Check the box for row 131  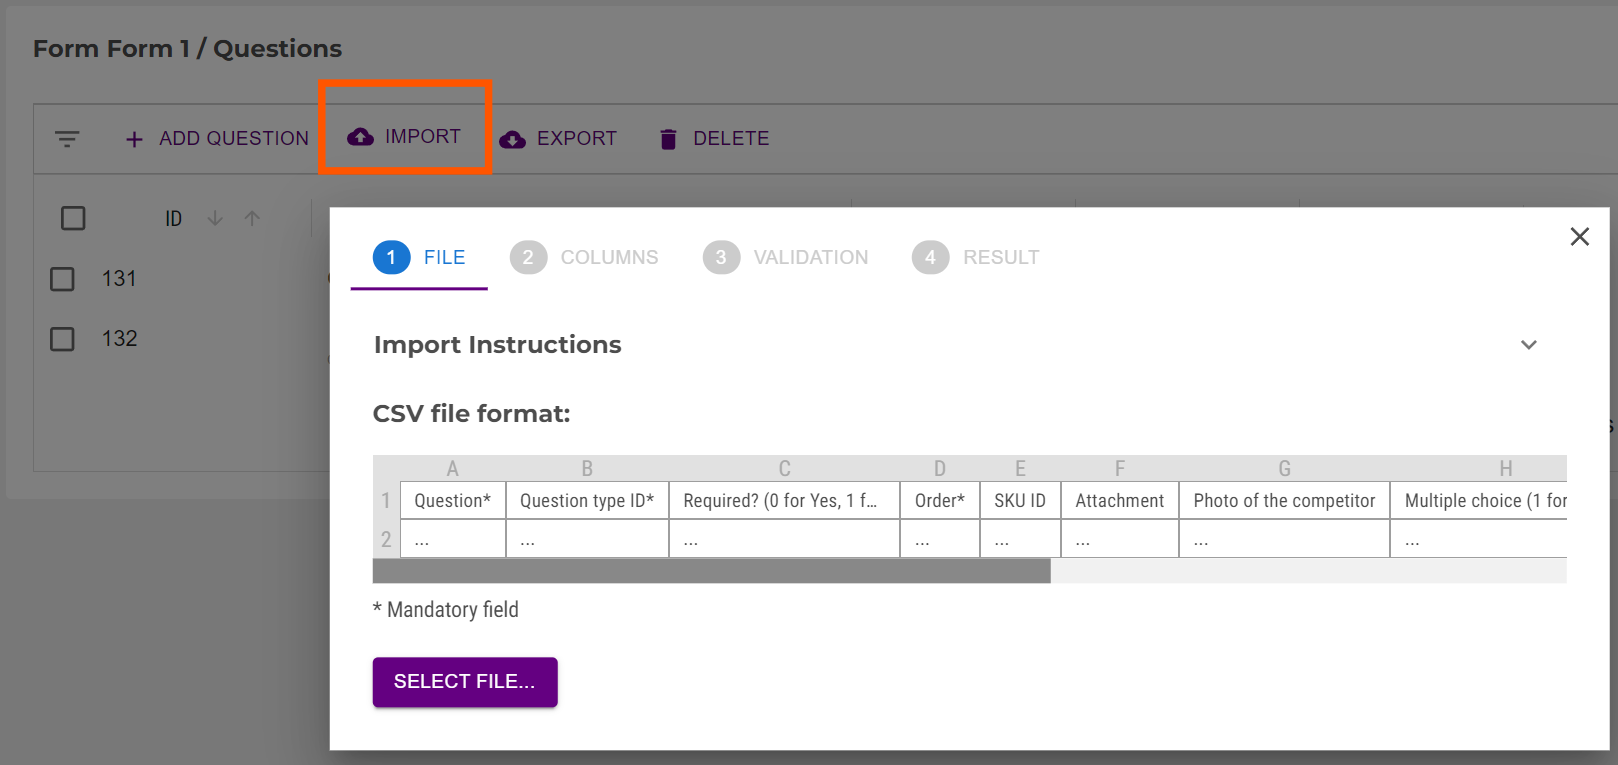[x=62, y=279]
